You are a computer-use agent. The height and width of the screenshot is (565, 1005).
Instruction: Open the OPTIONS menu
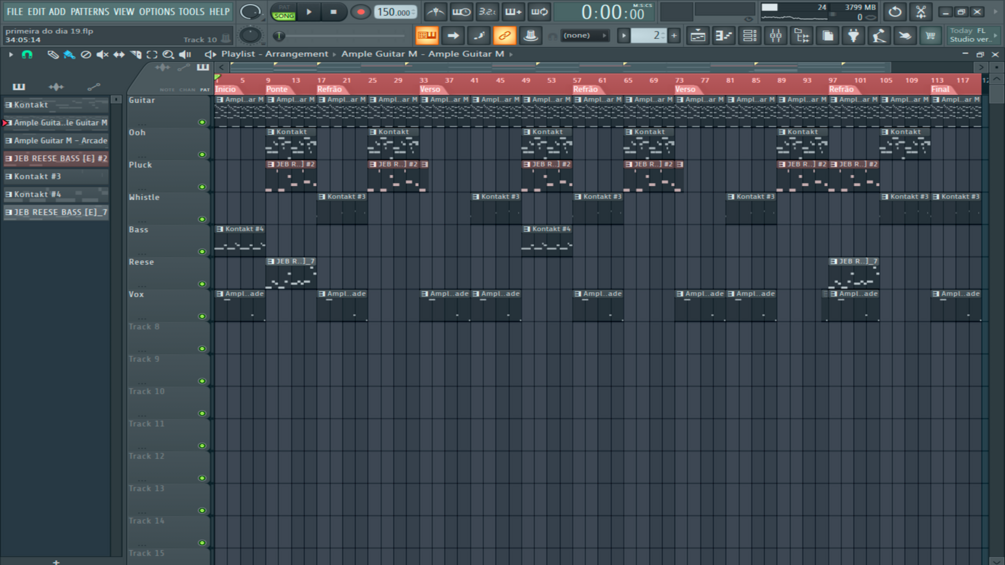[156, 12]
